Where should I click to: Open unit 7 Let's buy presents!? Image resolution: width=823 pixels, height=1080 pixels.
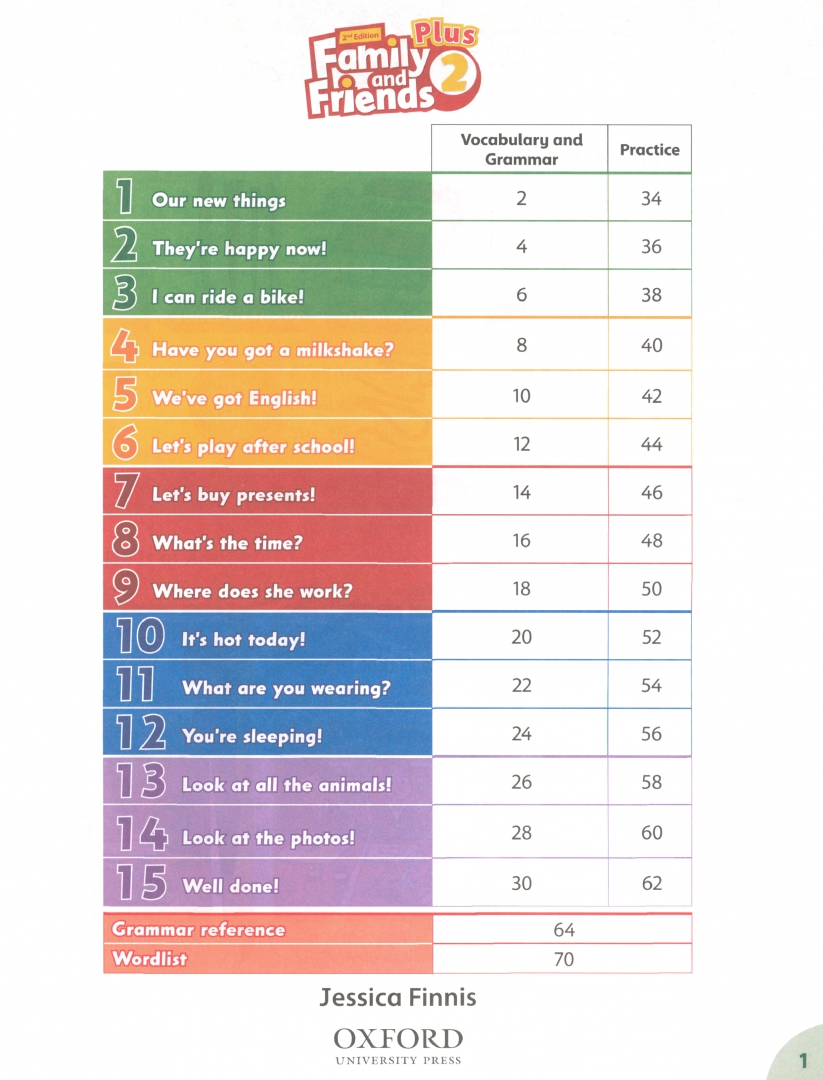pos(267,491)
